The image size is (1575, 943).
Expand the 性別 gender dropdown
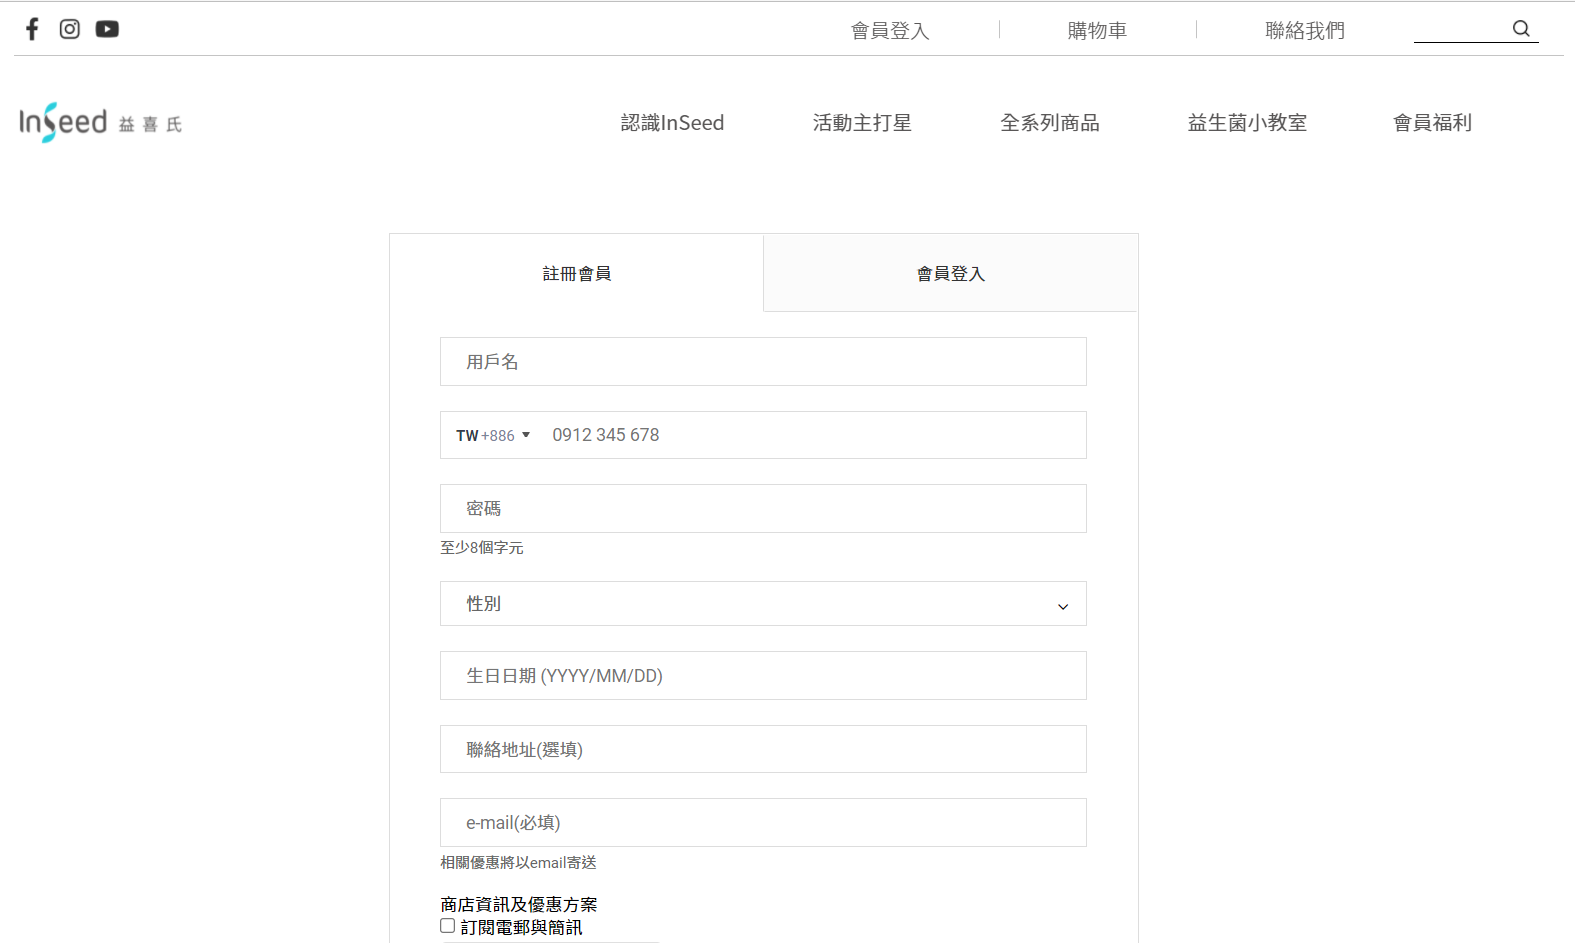763,604
